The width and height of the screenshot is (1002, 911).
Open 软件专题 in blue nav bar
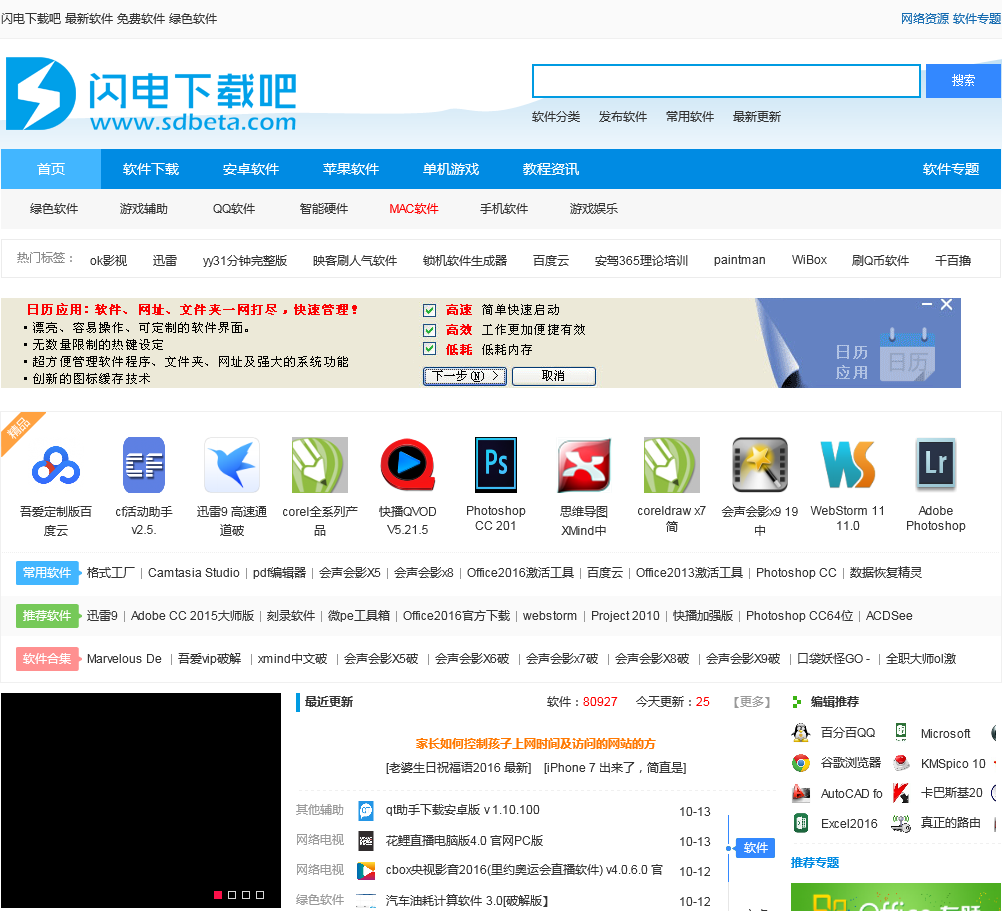coord(951,169)
